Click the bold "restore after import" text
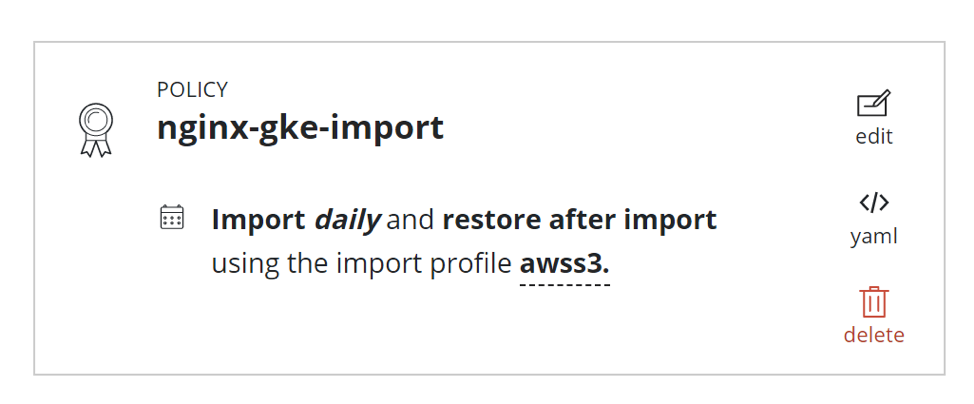 pyautogui.click(x=580, y=220)
